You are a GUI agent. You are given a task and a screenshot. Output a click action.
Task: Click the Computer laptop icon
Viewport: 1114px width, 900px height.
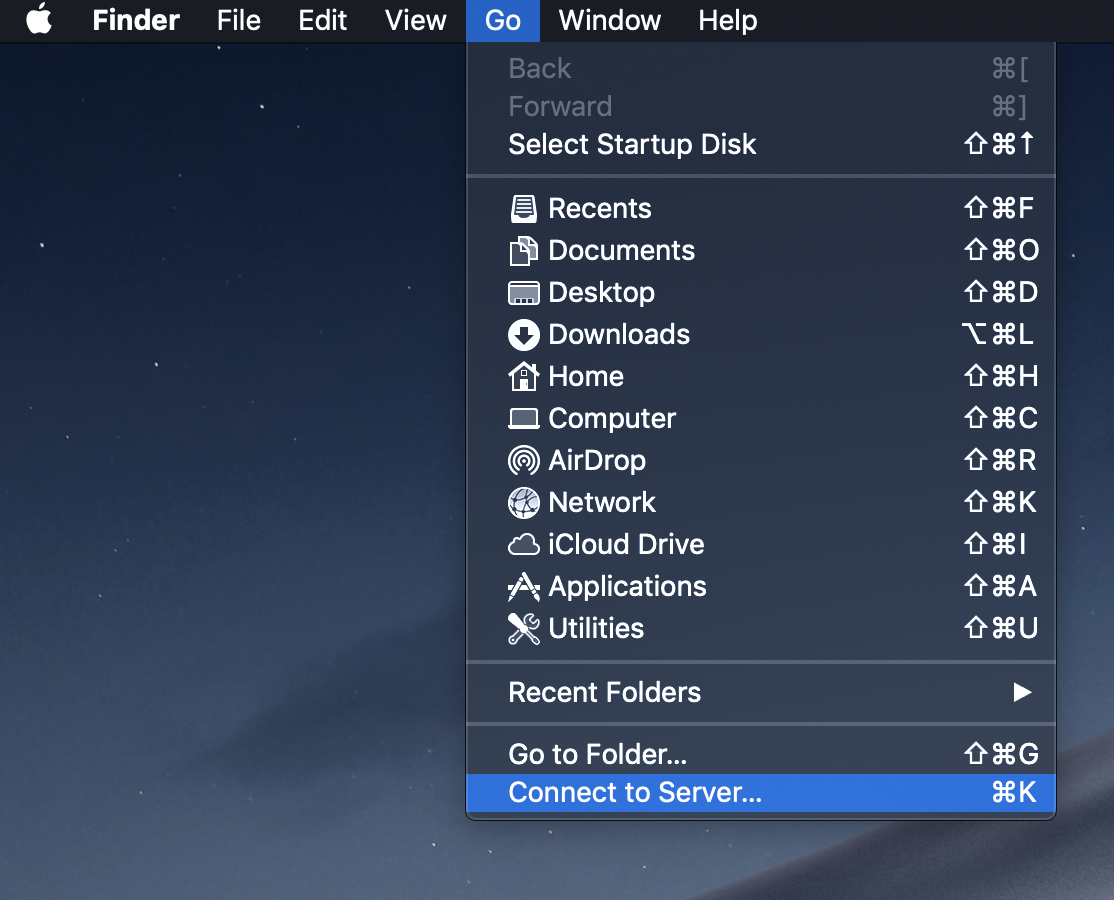coord(524,418)
